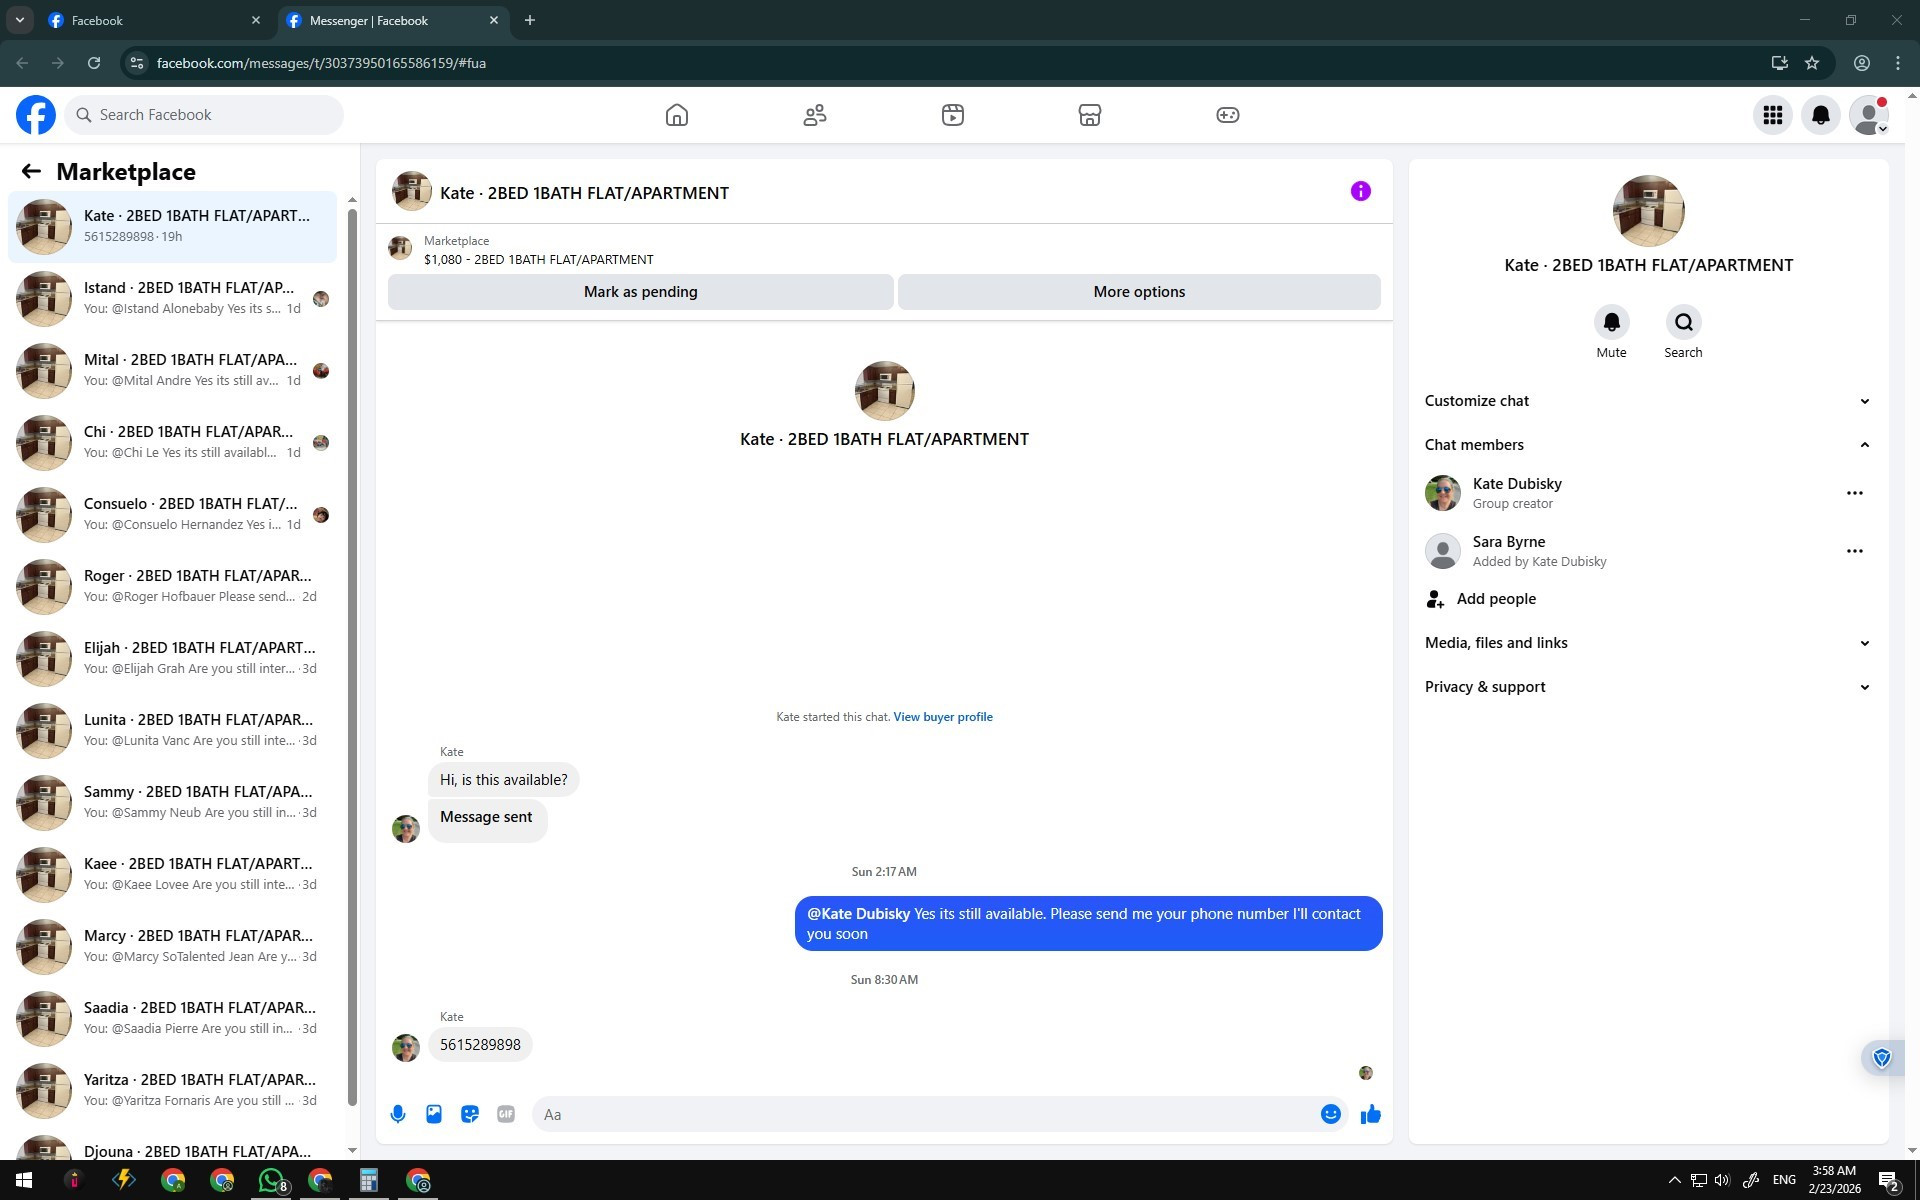Open conversation information purple icon

(1361, 191)
